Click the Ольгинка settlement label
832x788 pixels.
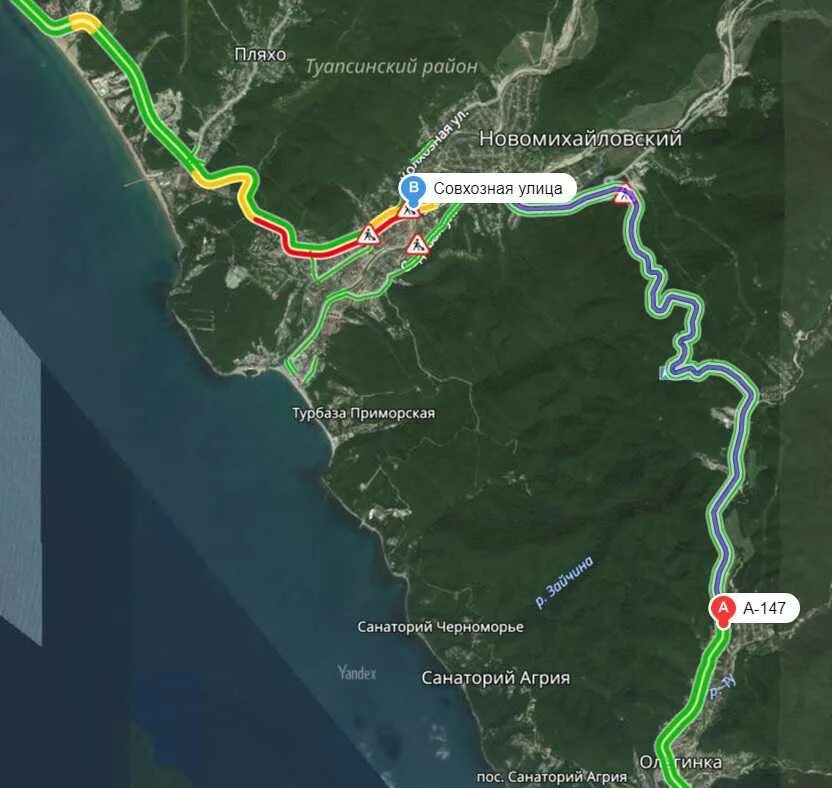[680, 763]
